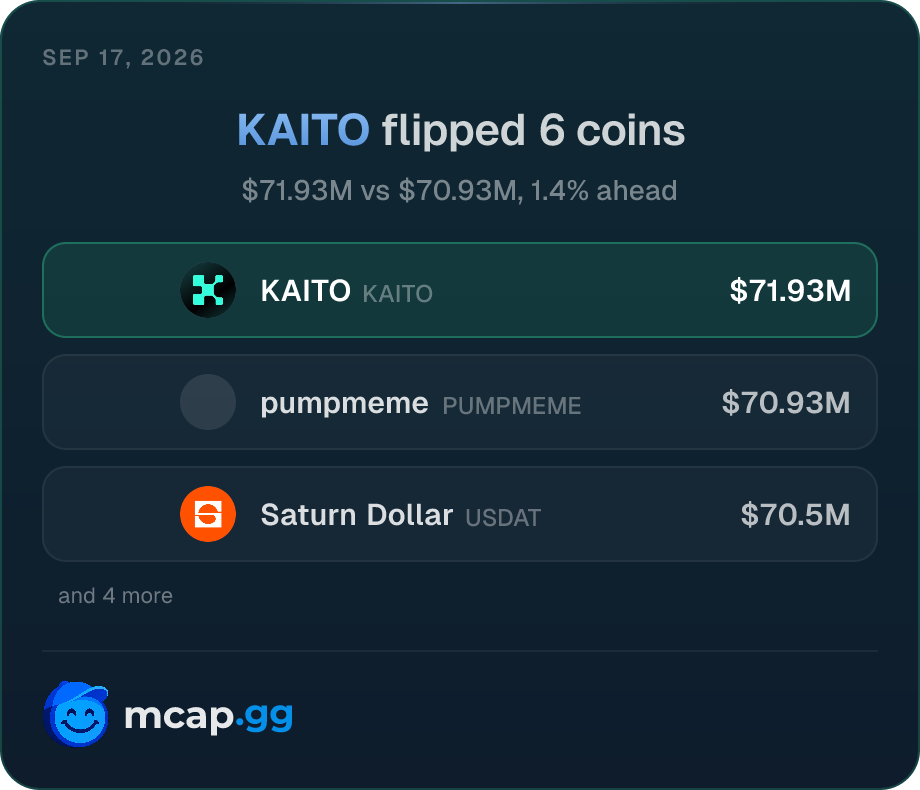Click the USDAT ticker symbol

click(503, 518)
